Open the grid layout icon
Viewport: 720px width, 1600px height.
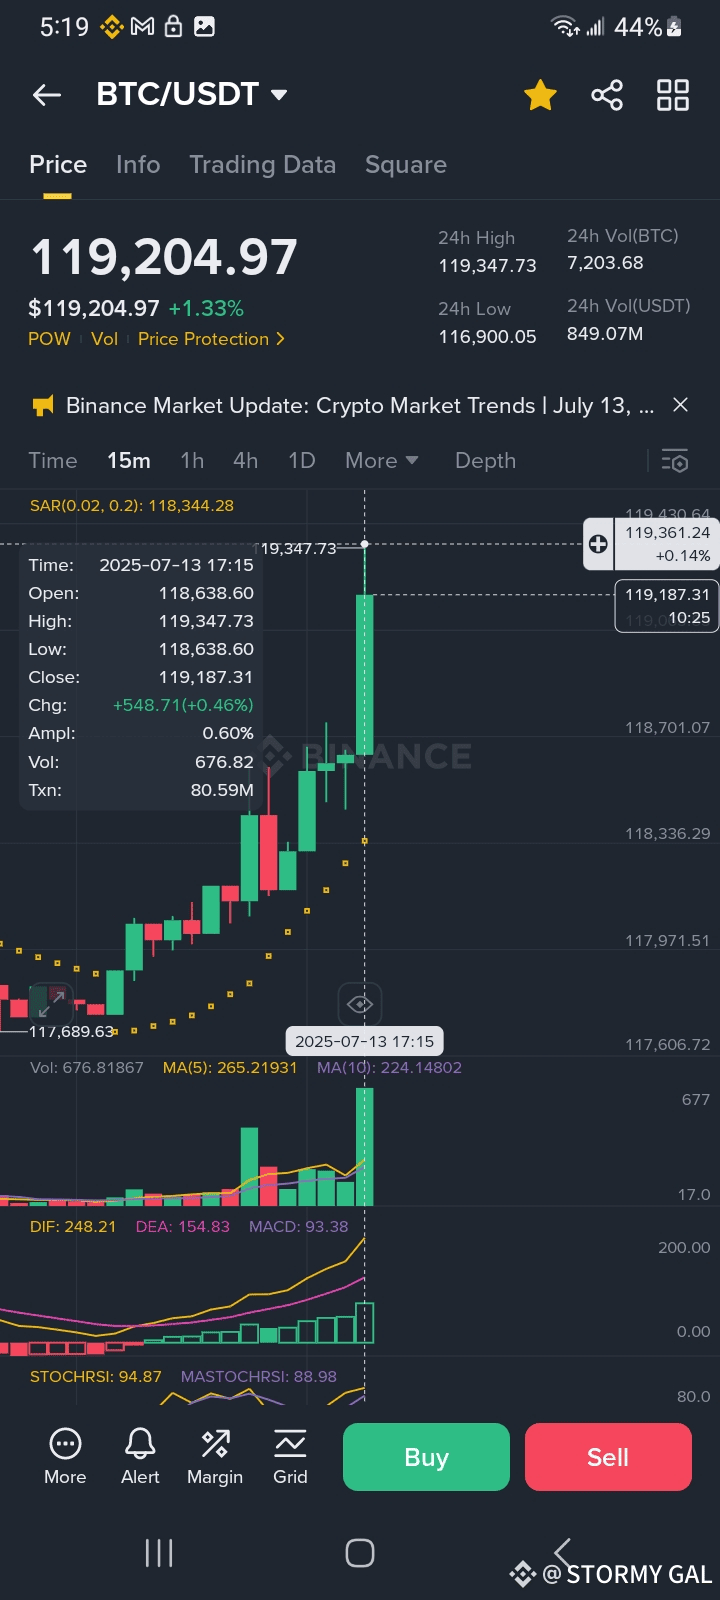point(672,95)
